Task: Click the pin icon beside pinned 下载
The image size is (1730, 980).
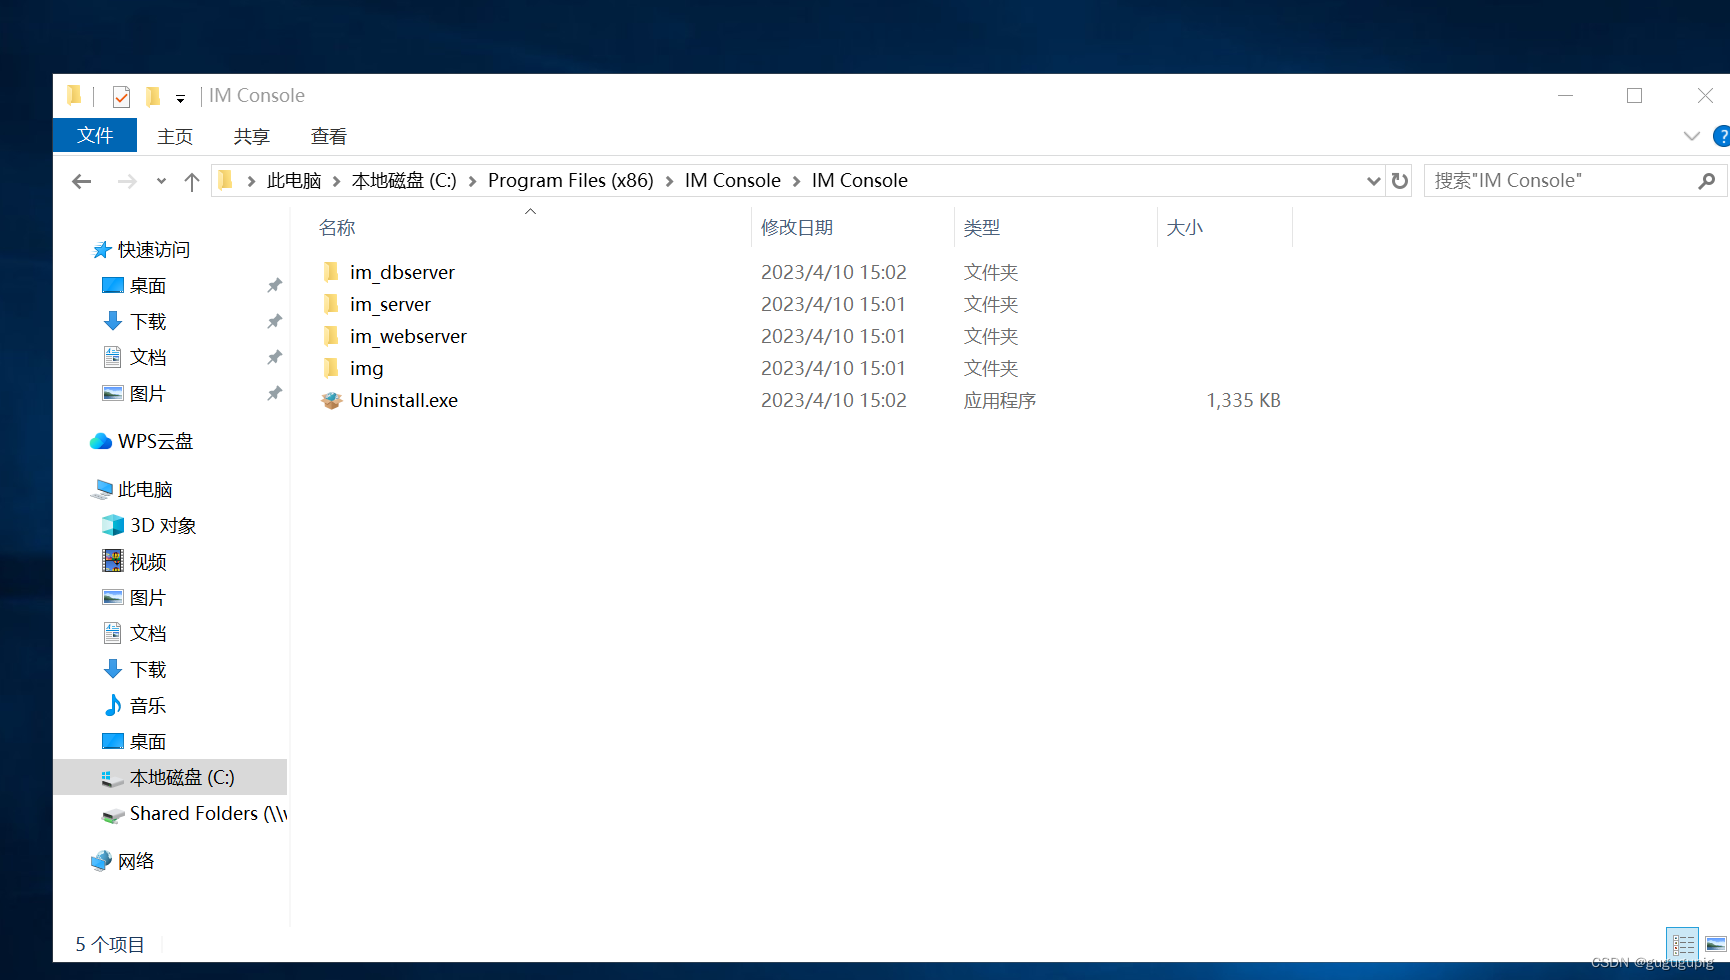Action: pos(274,322)
